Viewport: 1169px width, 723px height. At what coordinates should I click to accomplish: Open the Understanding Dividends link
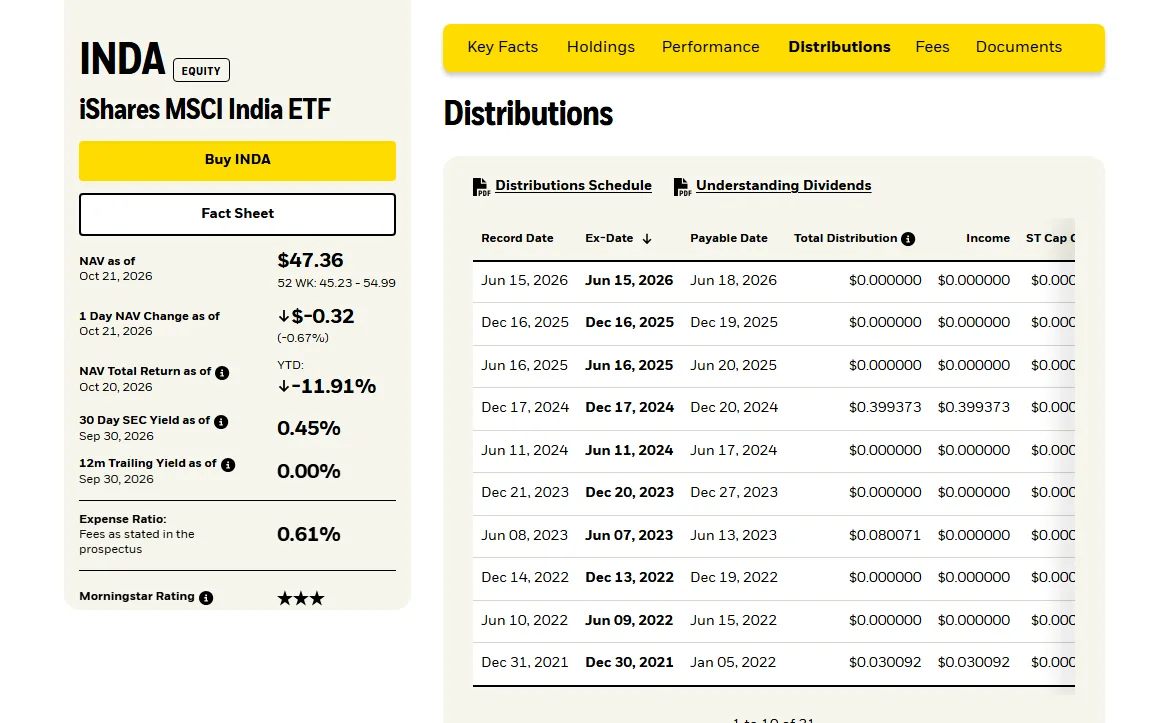pos(784,186)
